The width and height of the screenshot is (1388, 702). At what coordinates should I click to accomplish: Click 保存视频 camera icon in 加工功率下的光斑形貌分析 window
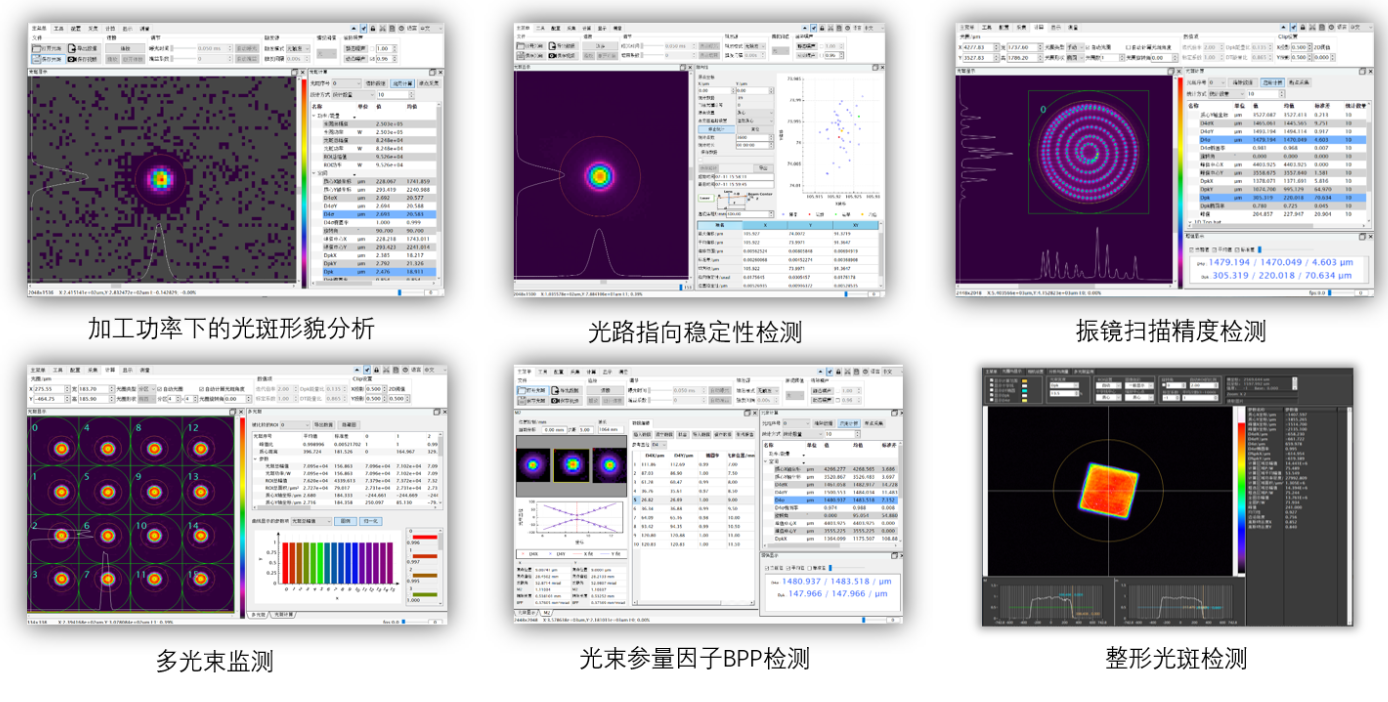tap(72, 59)
